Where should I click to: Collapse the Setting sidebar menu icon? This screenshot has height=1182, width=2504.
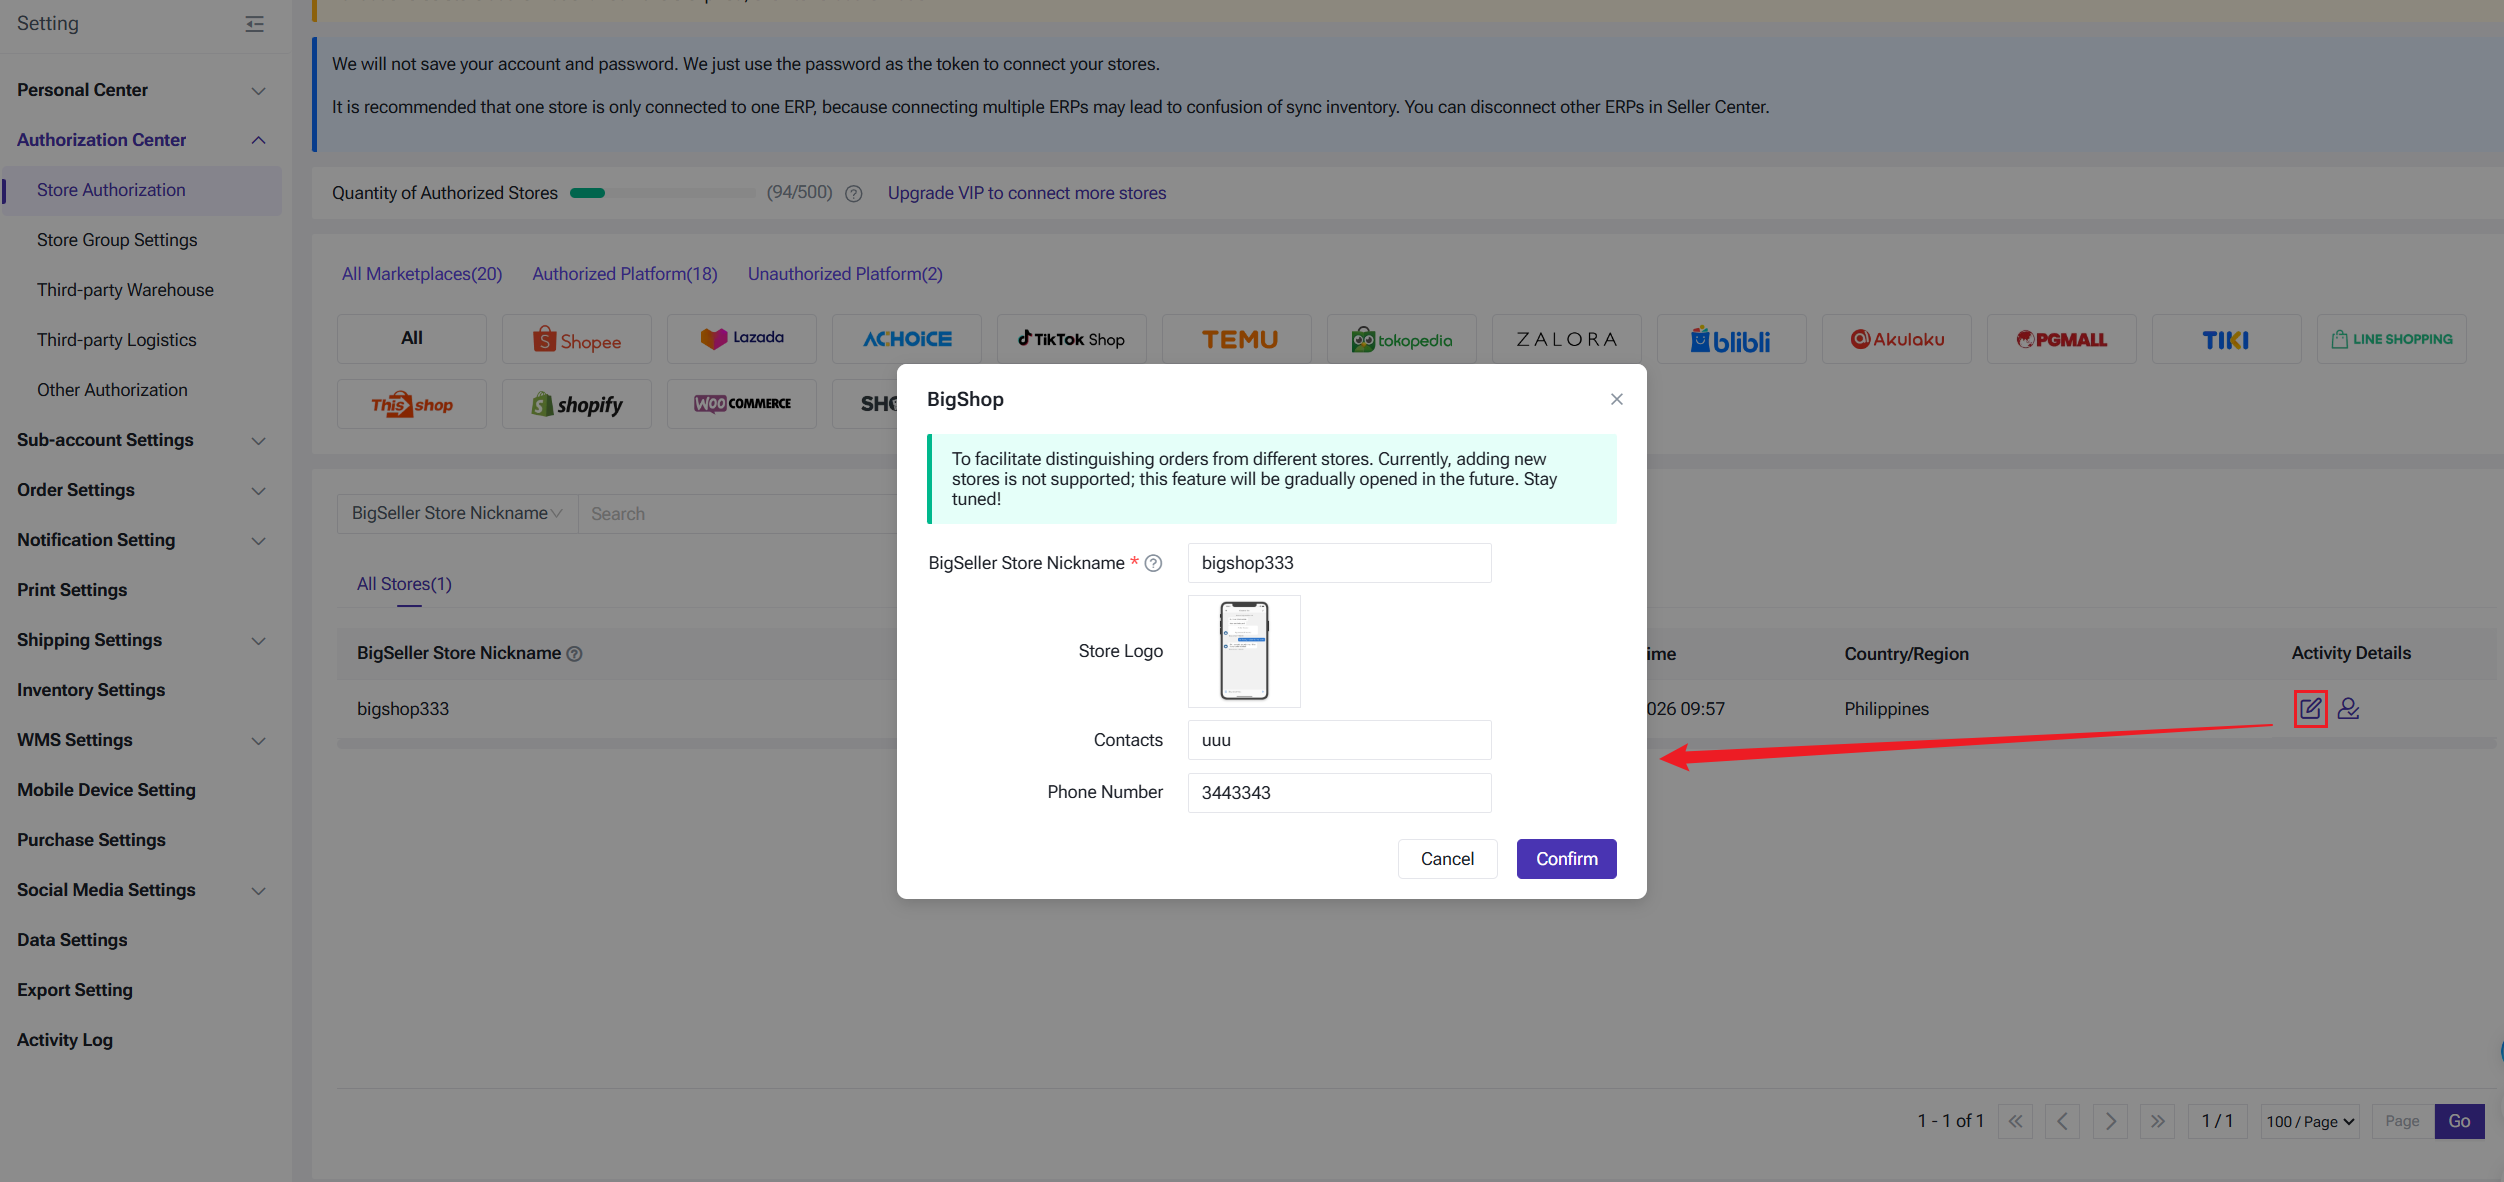[x=255, y=24]
